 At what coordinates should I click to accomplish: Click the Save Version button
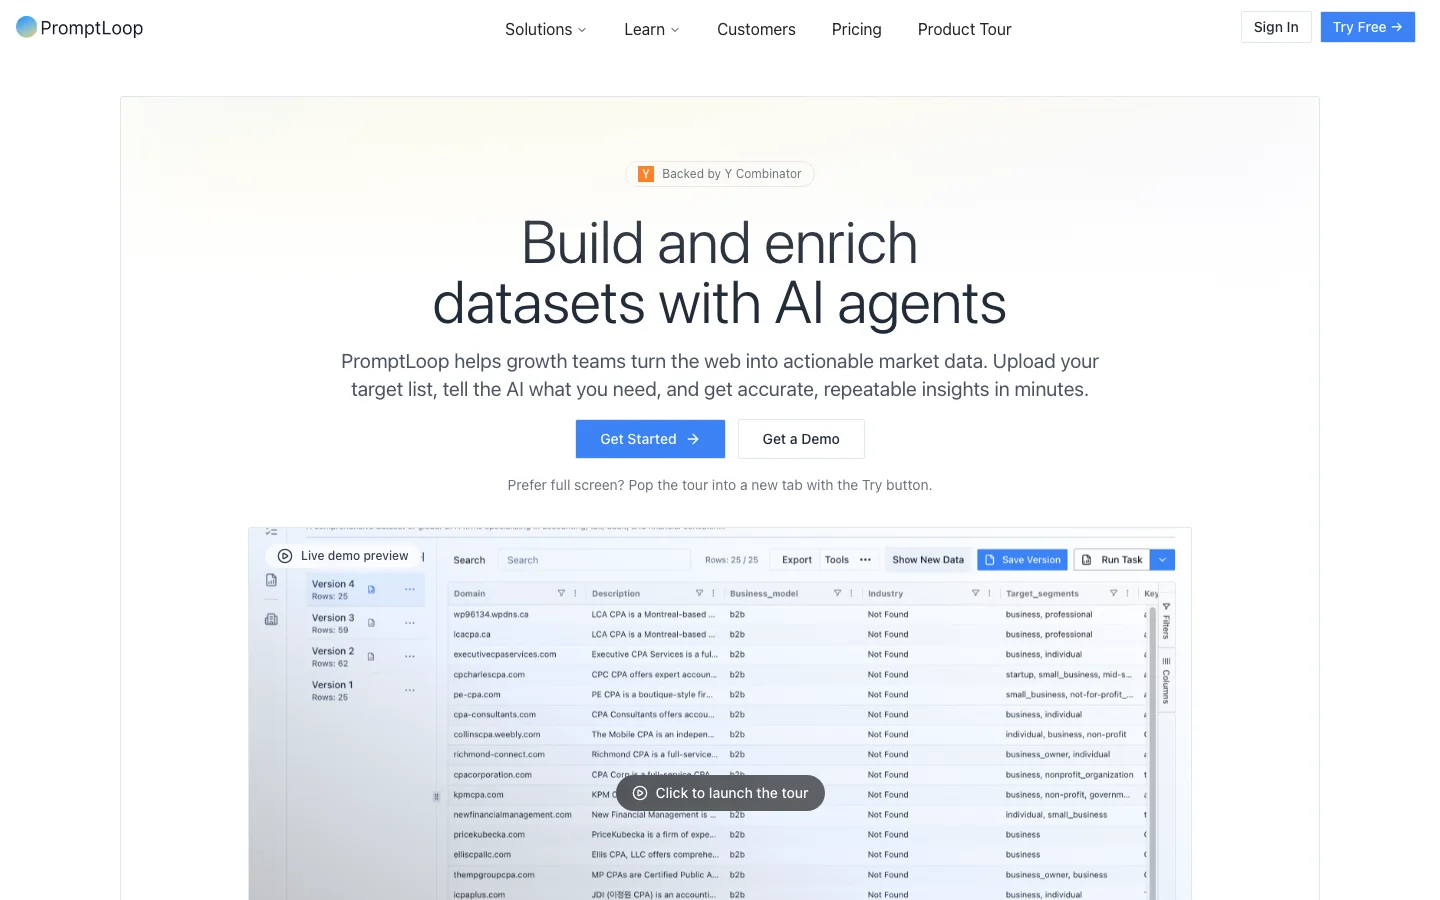tap(1023, 560)
